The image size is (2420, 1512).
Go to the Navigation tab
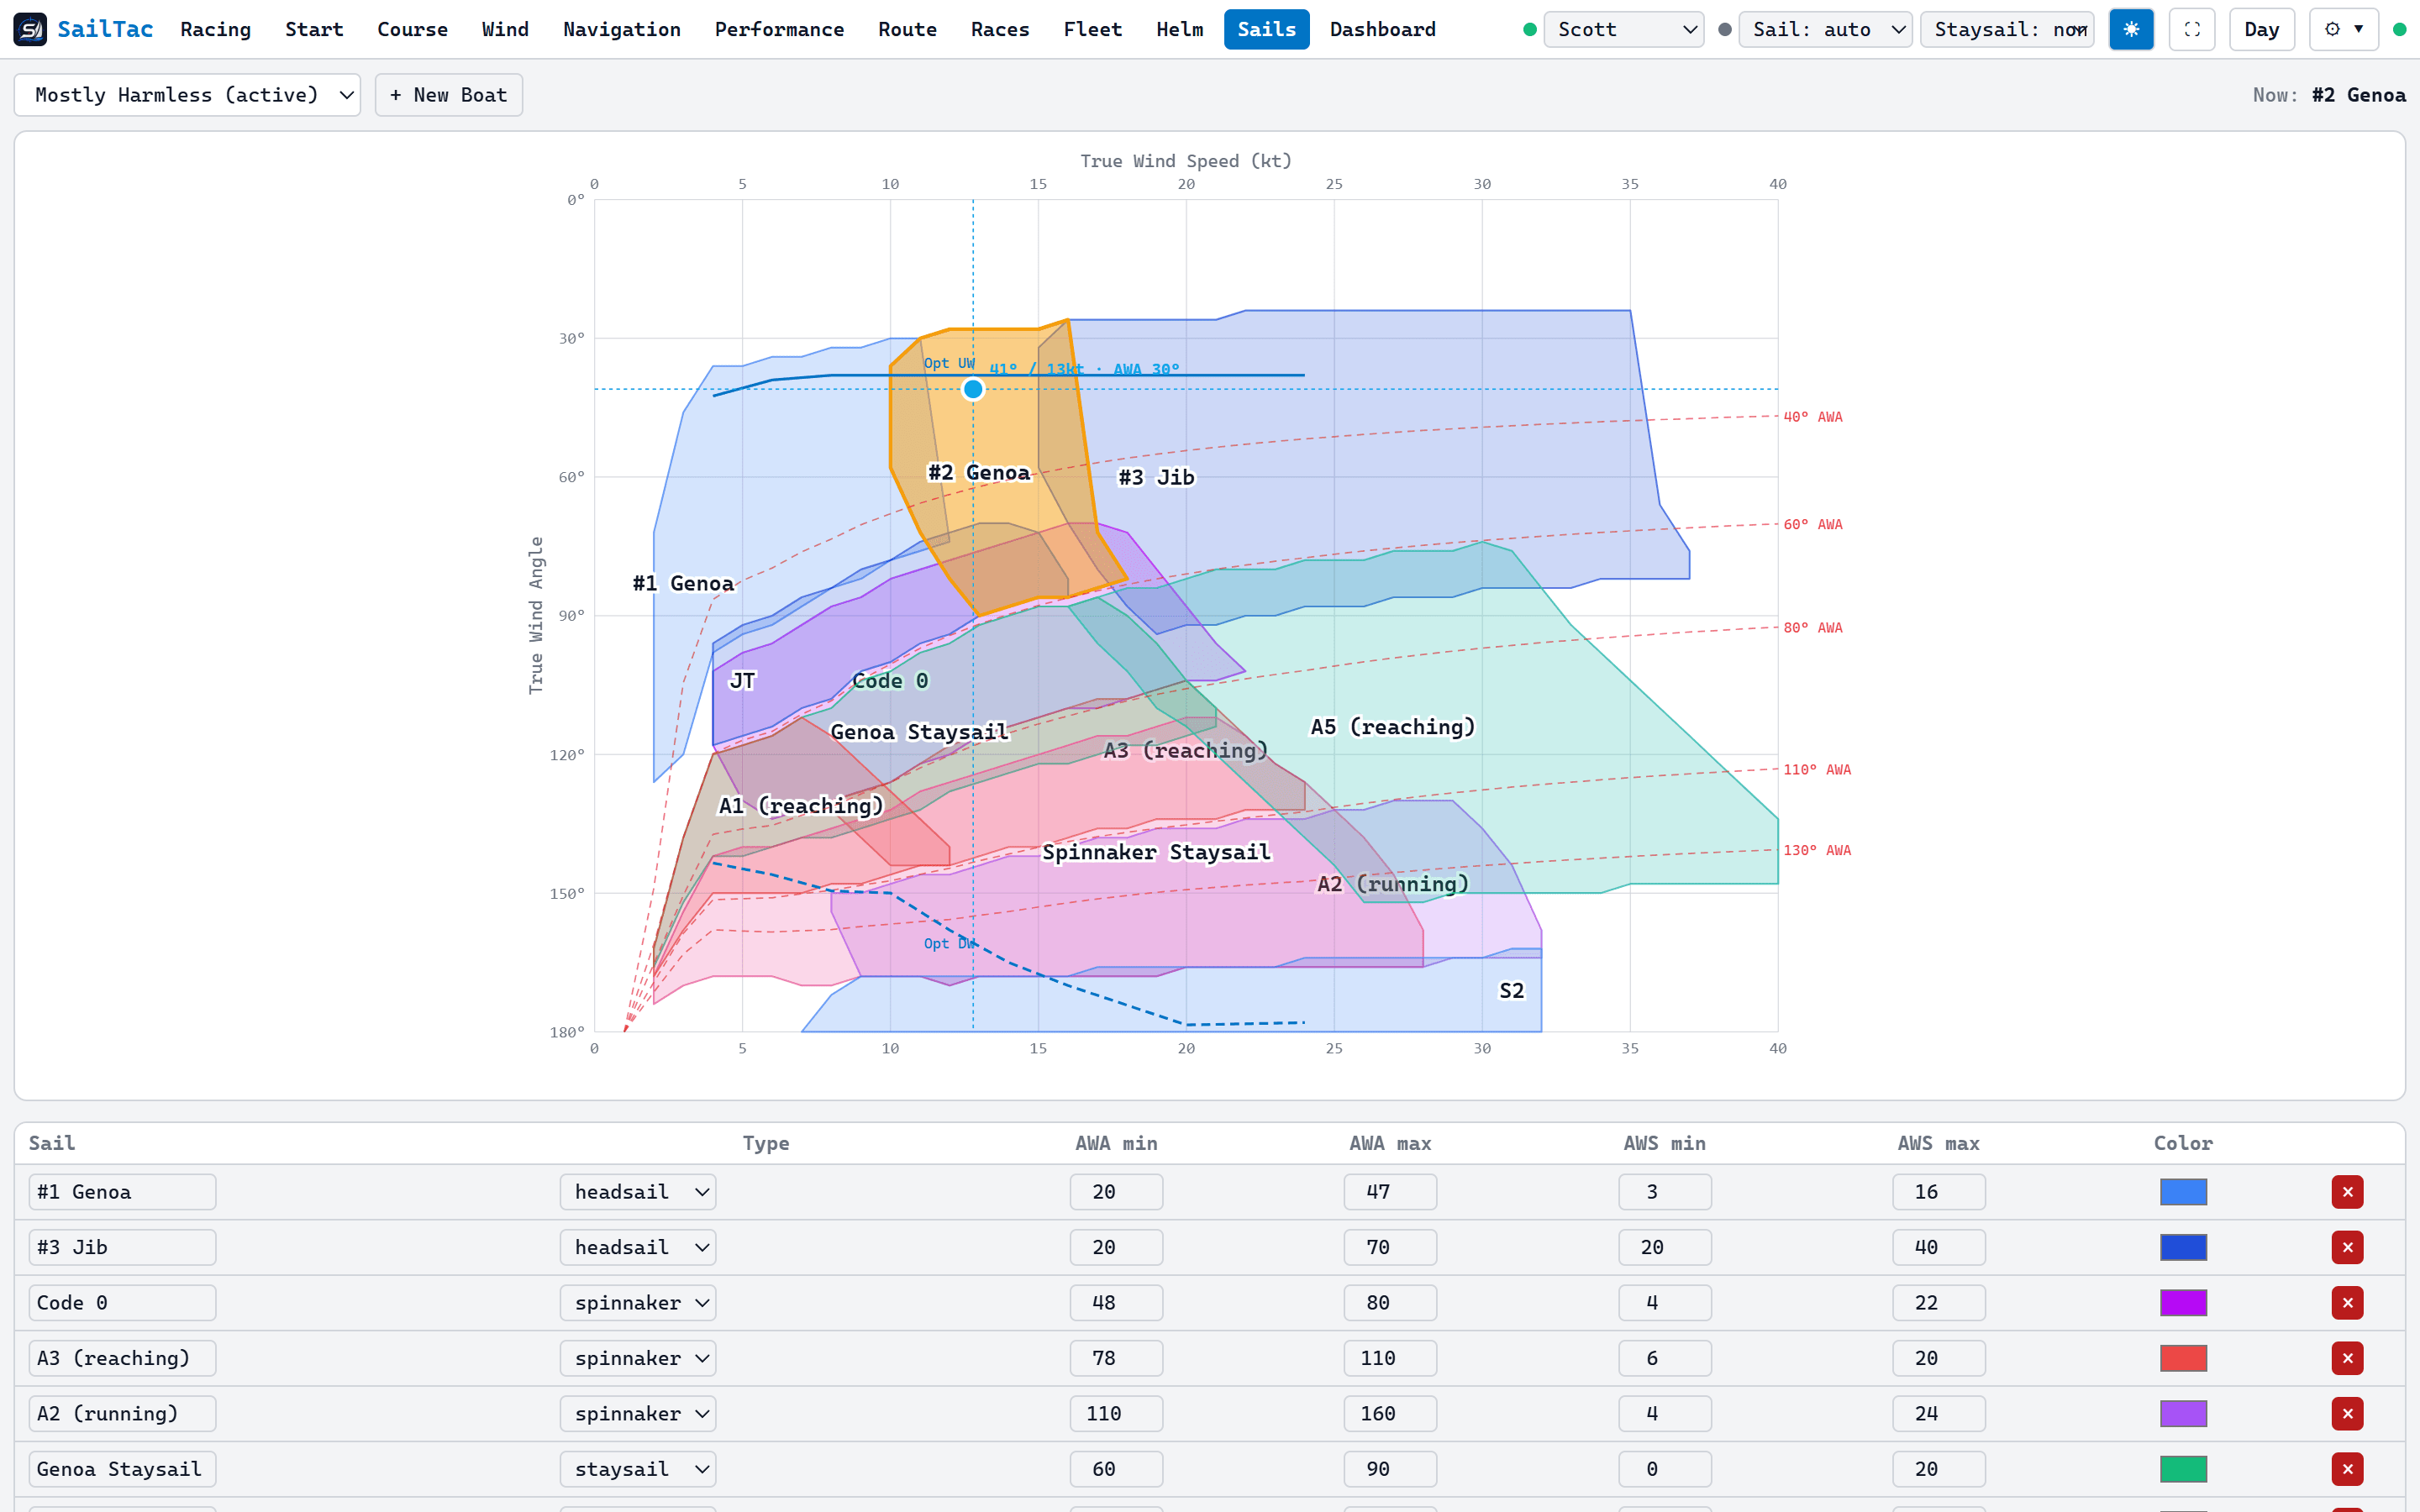[621, 29]
